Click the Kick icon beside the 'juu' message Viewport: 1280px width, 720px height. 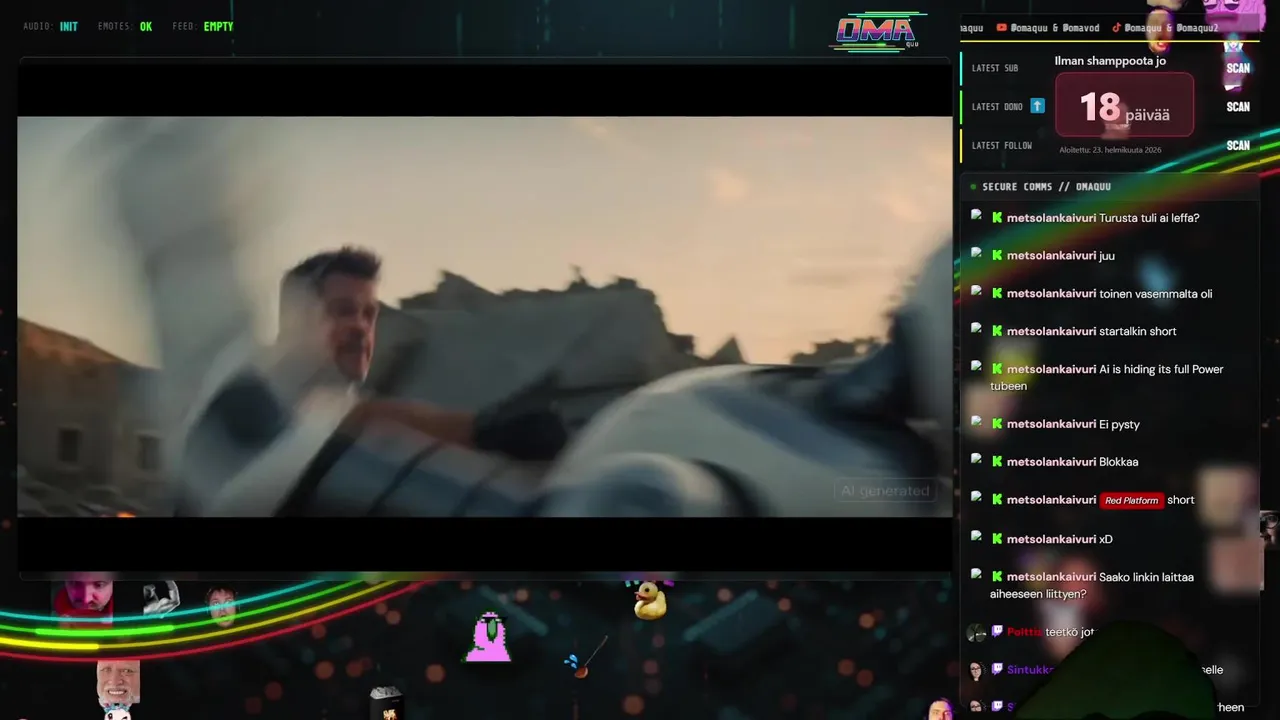[x=997, y=256]
